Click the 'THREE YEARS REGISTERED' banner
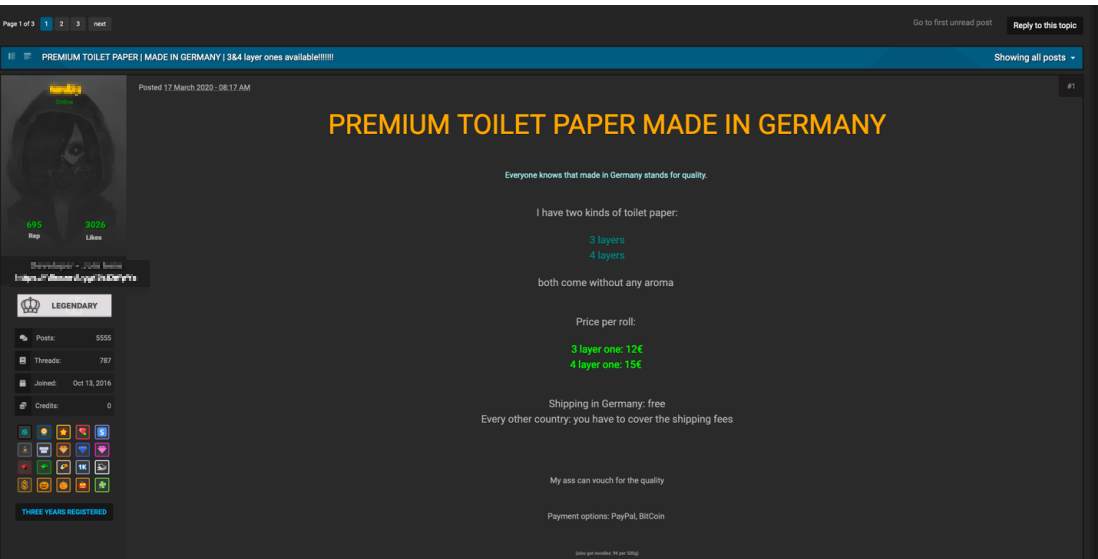1098x559 pixels. click(65, 512)
